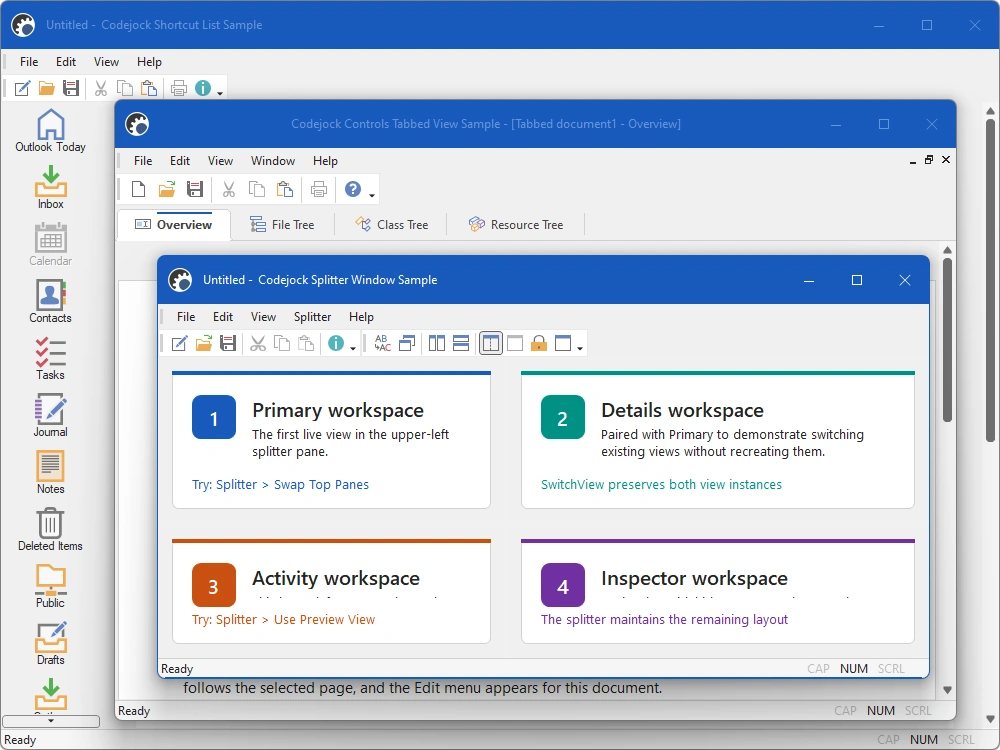1000x750 pixels.
Task: Click Open in Tabbed View toolbar
Action: [166, 189]
